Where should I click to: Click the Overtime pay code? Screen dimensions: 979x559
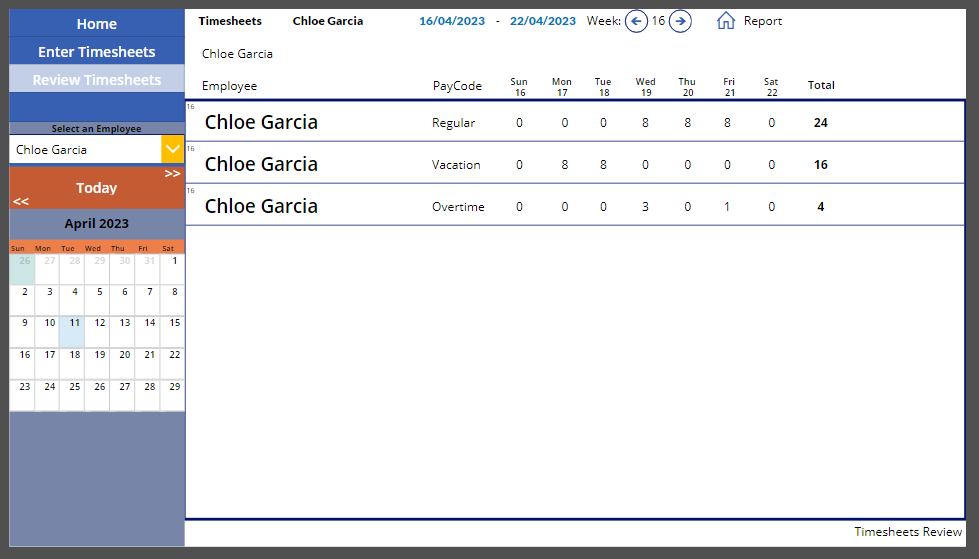(x=458, y=207)
